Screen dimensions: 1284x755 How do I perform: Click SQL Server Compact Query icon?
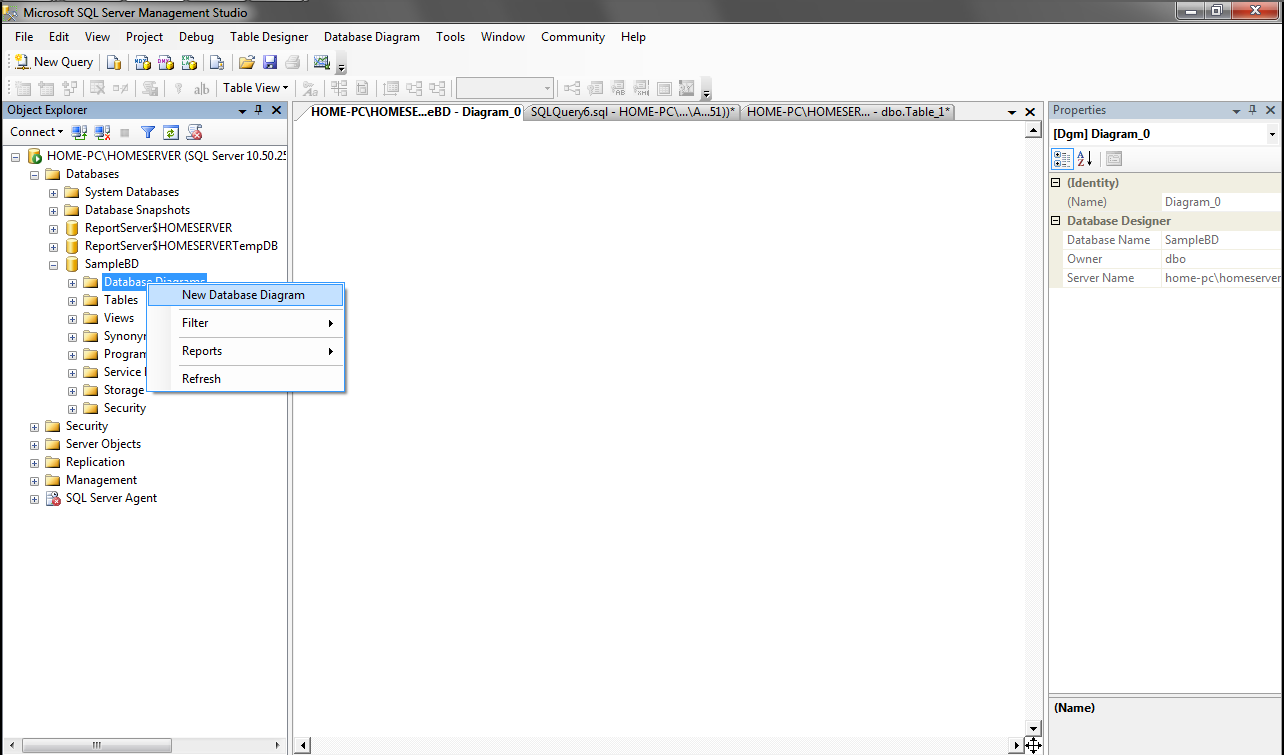pos(216,62)
